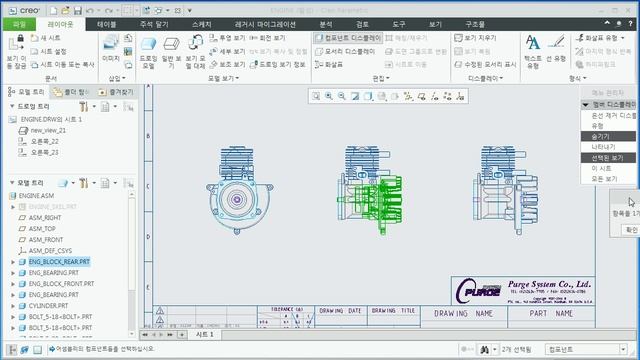The height and width of the screenshot is (360, 640).
Task: Click the Redo arrow in quick access toolbar
Action: [109, 11]
